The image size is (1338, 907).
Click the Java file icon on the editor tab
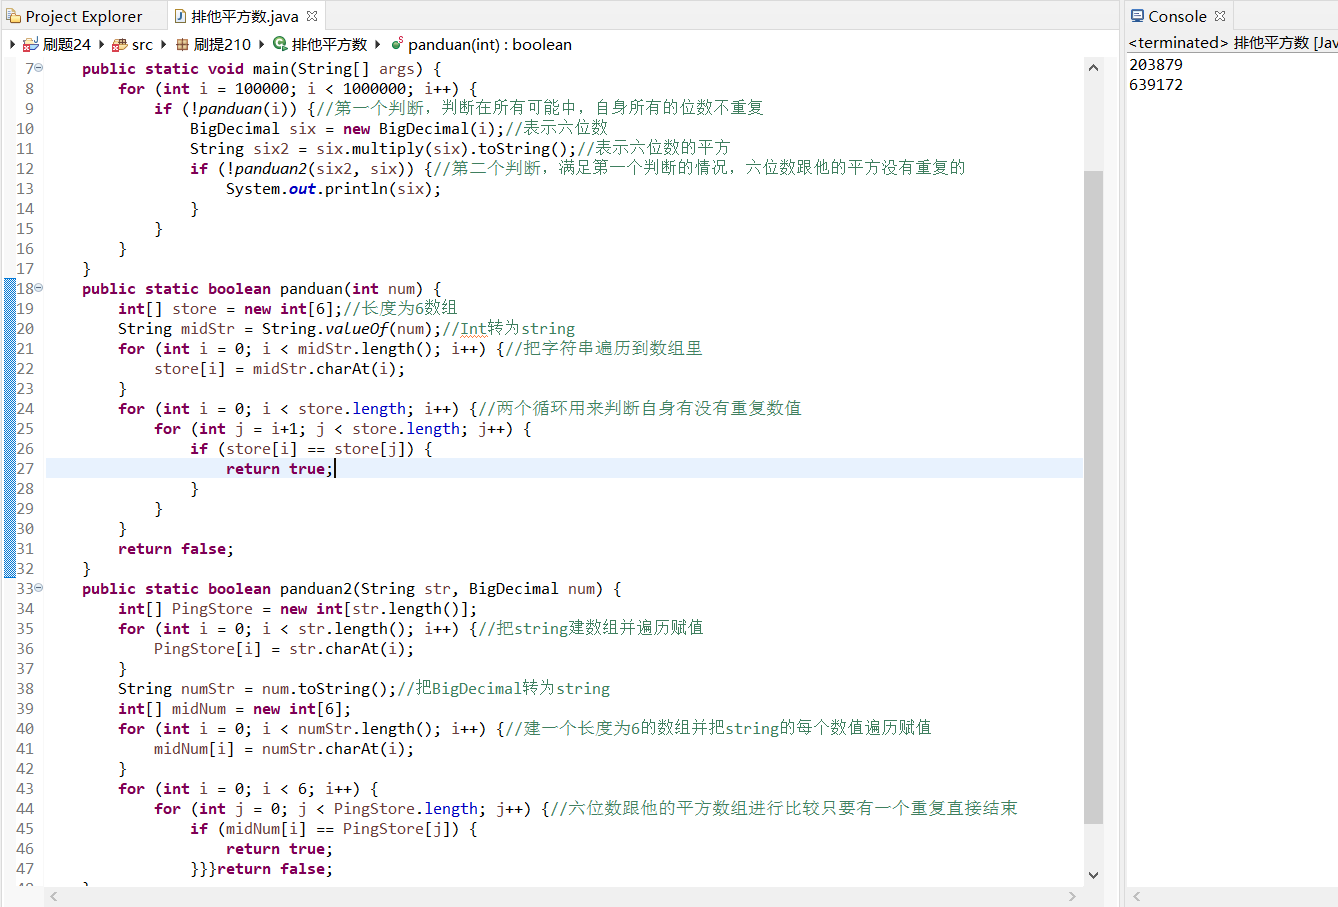tap(181, 16)
